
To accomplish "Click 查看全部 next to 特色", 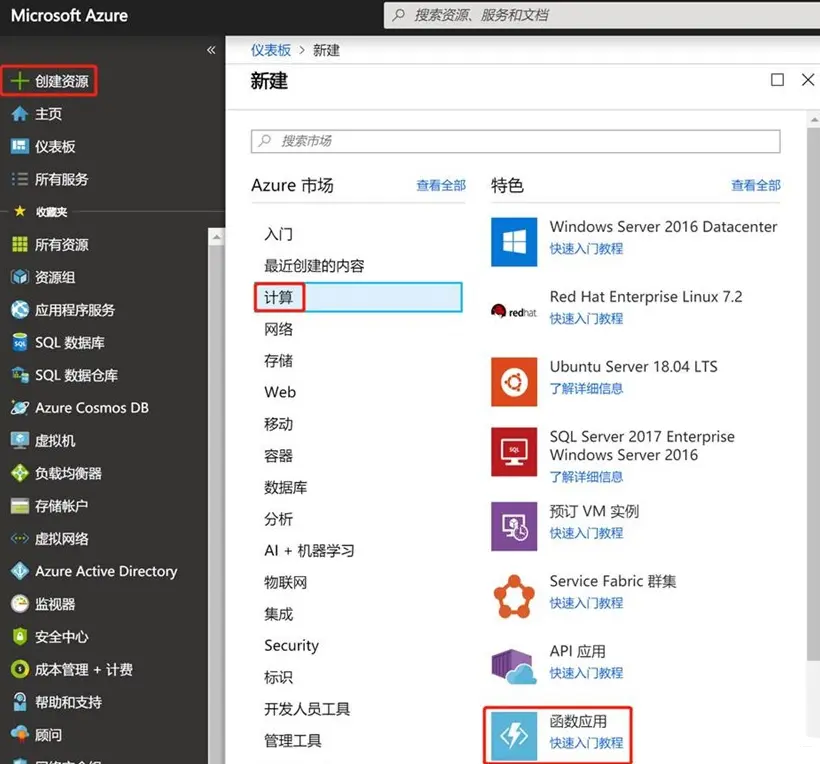I will (x=756, y=185).
